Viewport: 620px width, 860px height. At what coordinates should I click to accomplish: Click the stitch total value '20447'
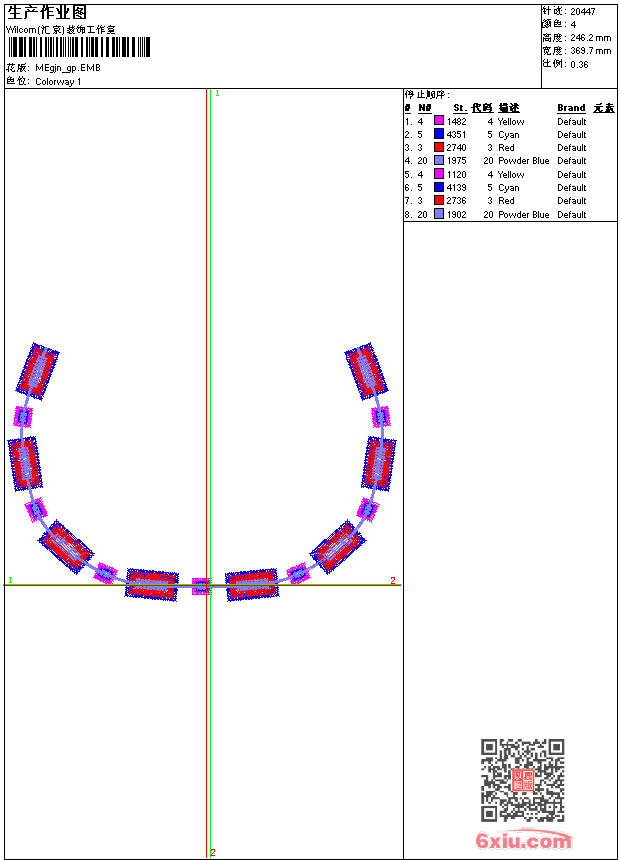point(583,12)
